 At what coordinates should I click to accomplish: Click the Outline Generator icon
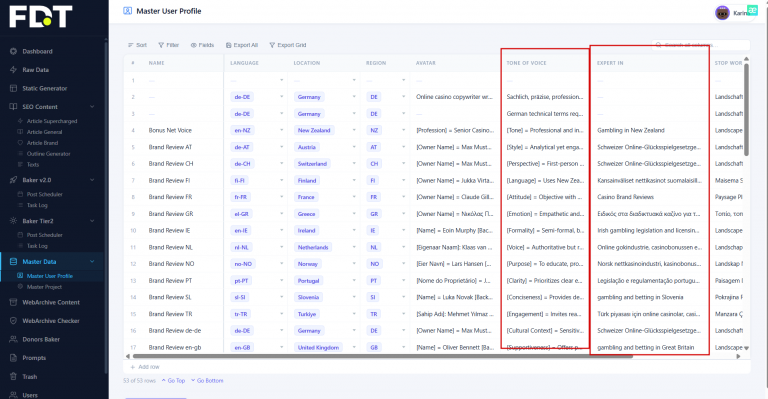(x=20, y=154)
